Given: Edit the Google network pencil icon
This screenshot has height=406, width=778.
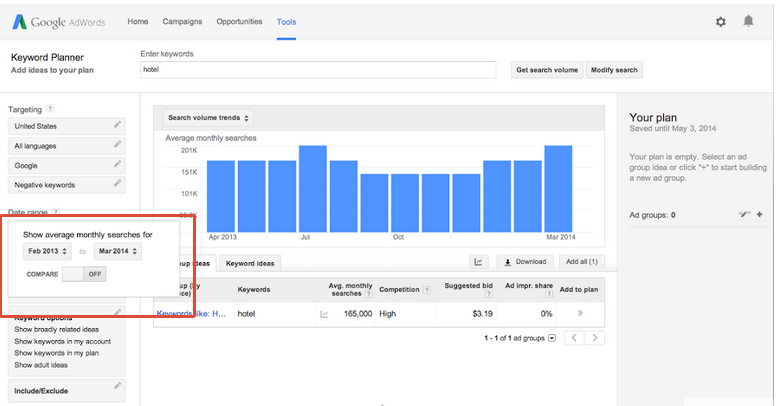Looking at the screenshot, I should point(117,164).
